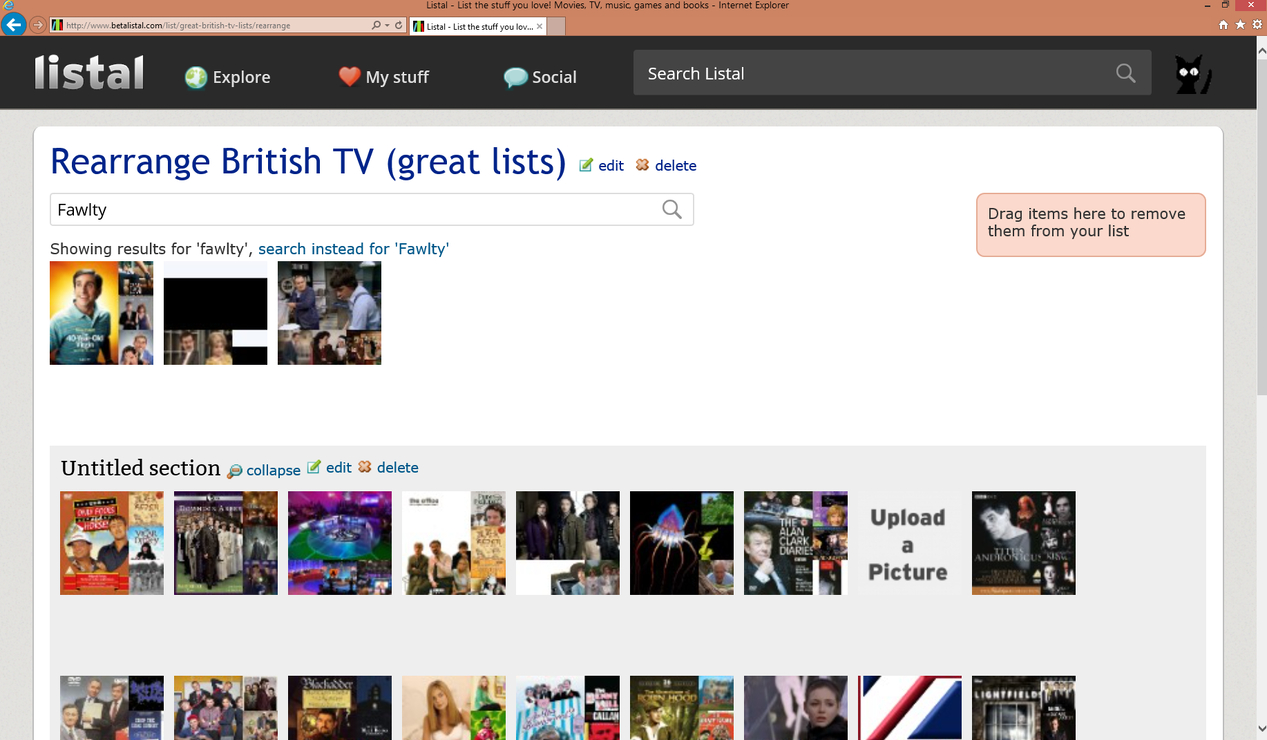Screen dimensions: 1267x740
Task: Select the mostly black search result thumbnail
Action: click(x=216, y=313)
